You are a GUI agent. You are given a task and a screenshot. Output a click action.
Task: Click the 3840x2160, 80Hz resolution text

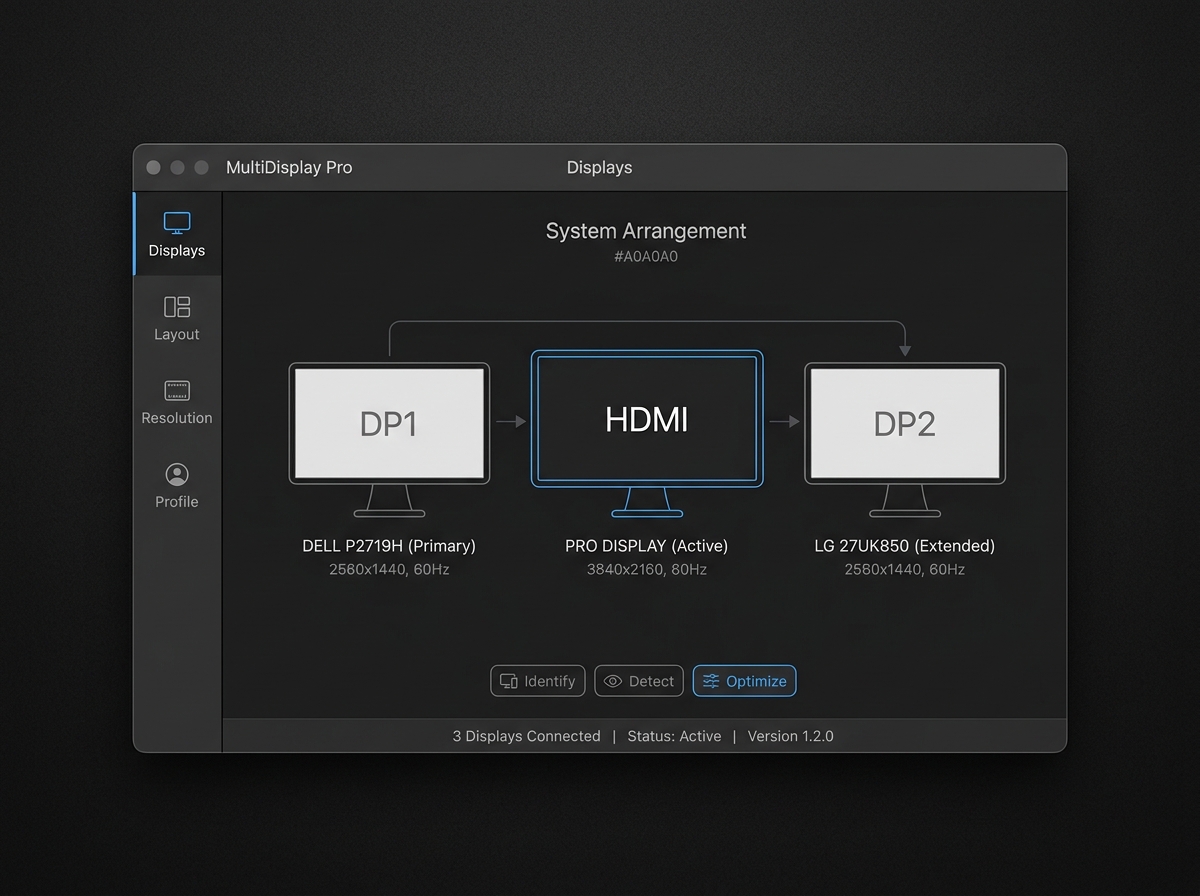pos(647,569)
